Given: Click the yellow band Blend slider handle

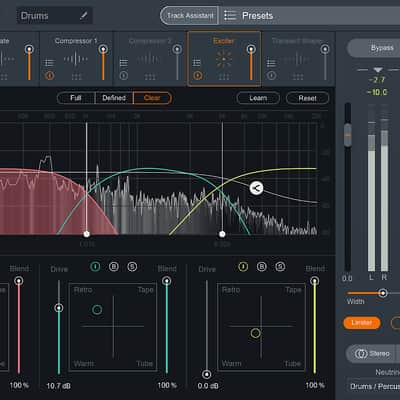Looking at the screenshot, I should pos(315,281).
